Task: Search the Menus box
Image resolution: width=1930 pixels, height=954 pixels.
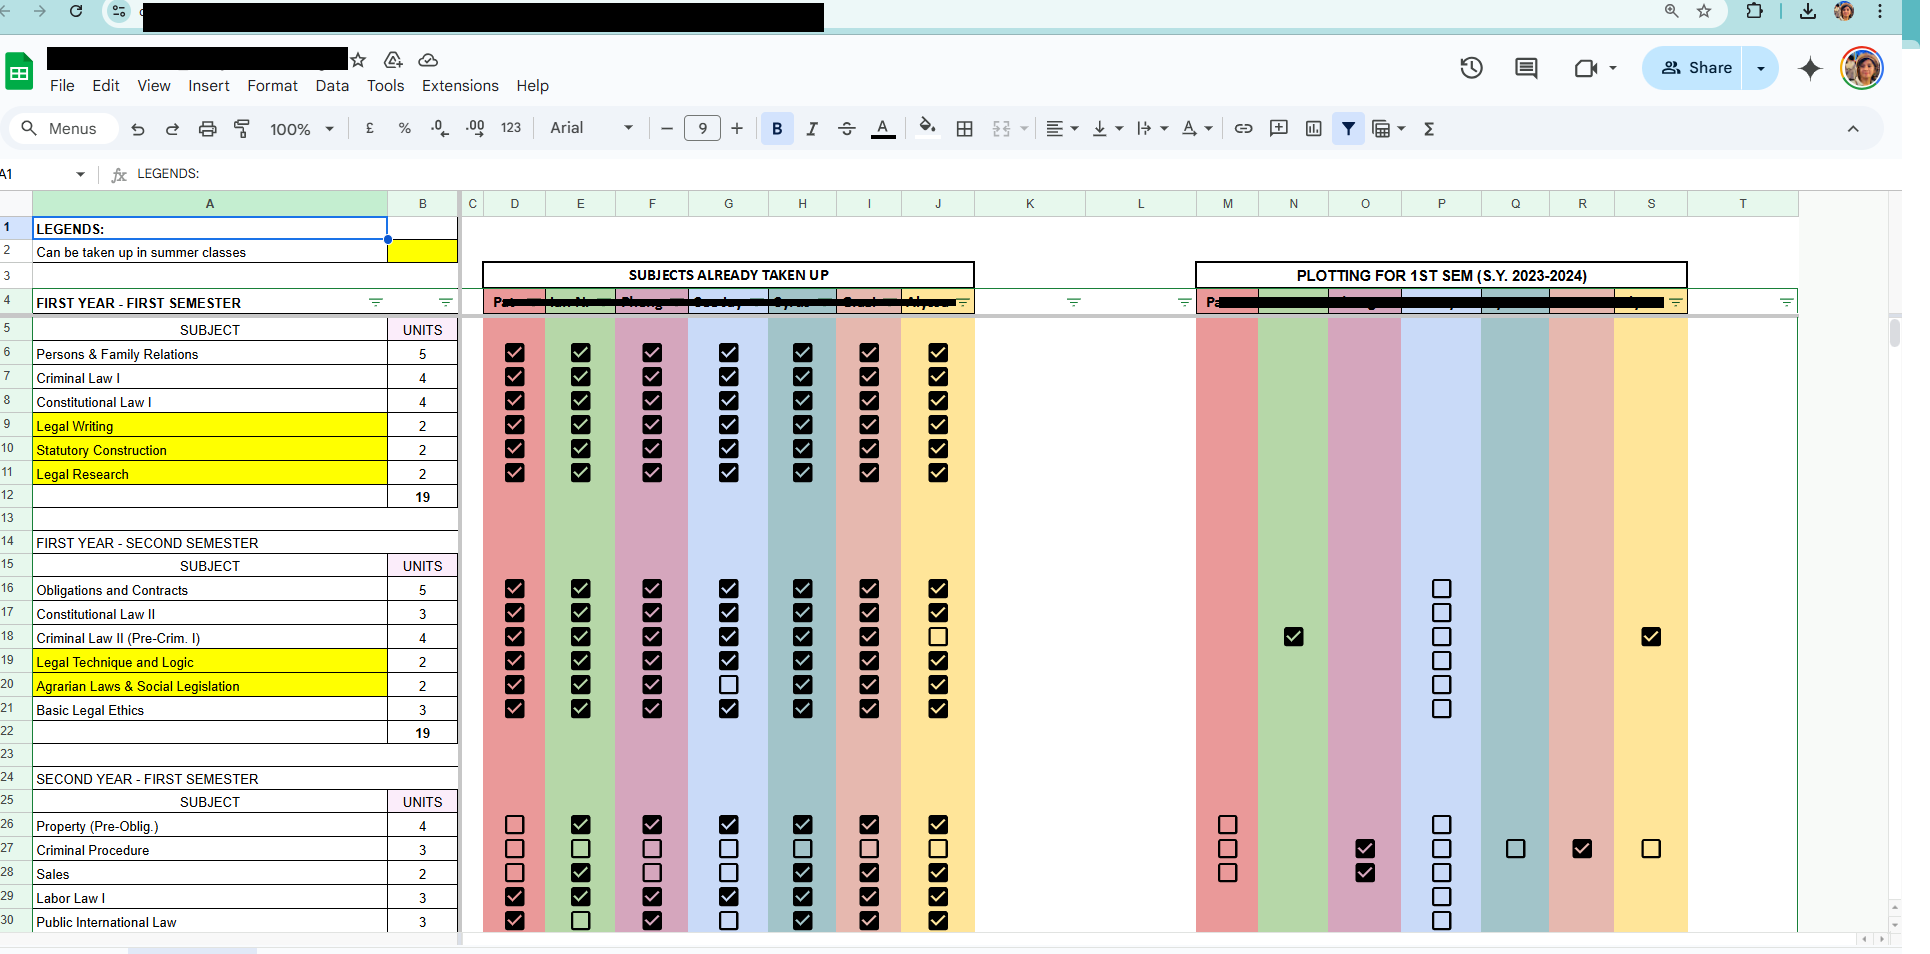Action: [63, 129]
